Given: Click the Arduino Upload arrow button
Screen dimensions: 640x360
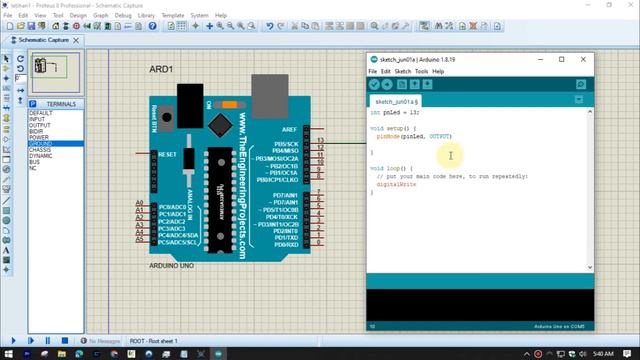Looking at the screenshot, I should point(387,84).
